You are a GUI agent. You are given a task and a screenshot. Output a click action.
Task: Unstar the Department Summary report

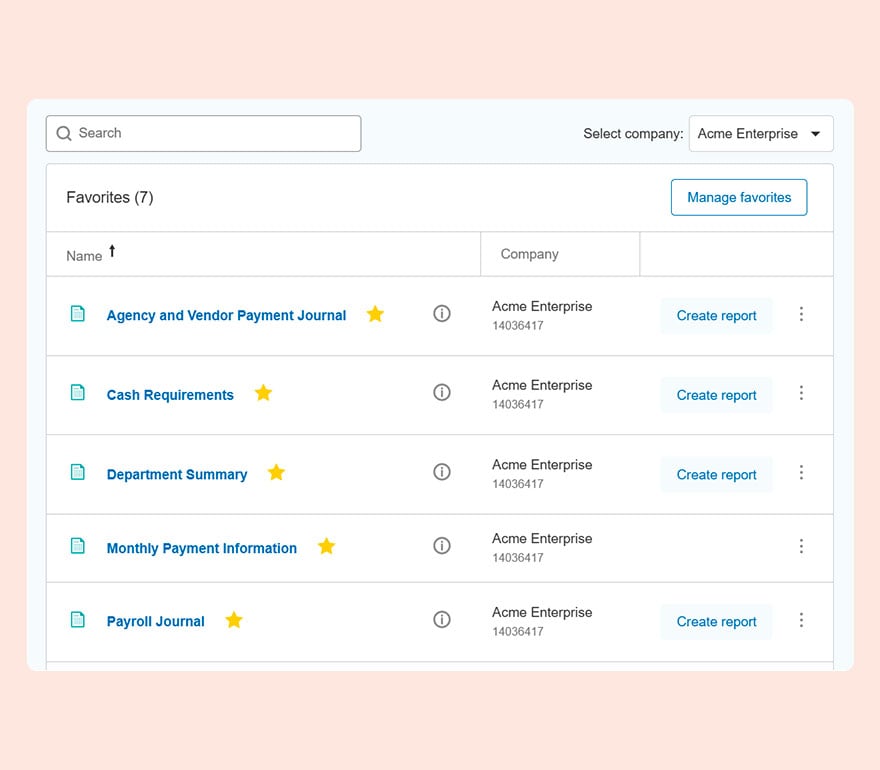tap(276, 472)
